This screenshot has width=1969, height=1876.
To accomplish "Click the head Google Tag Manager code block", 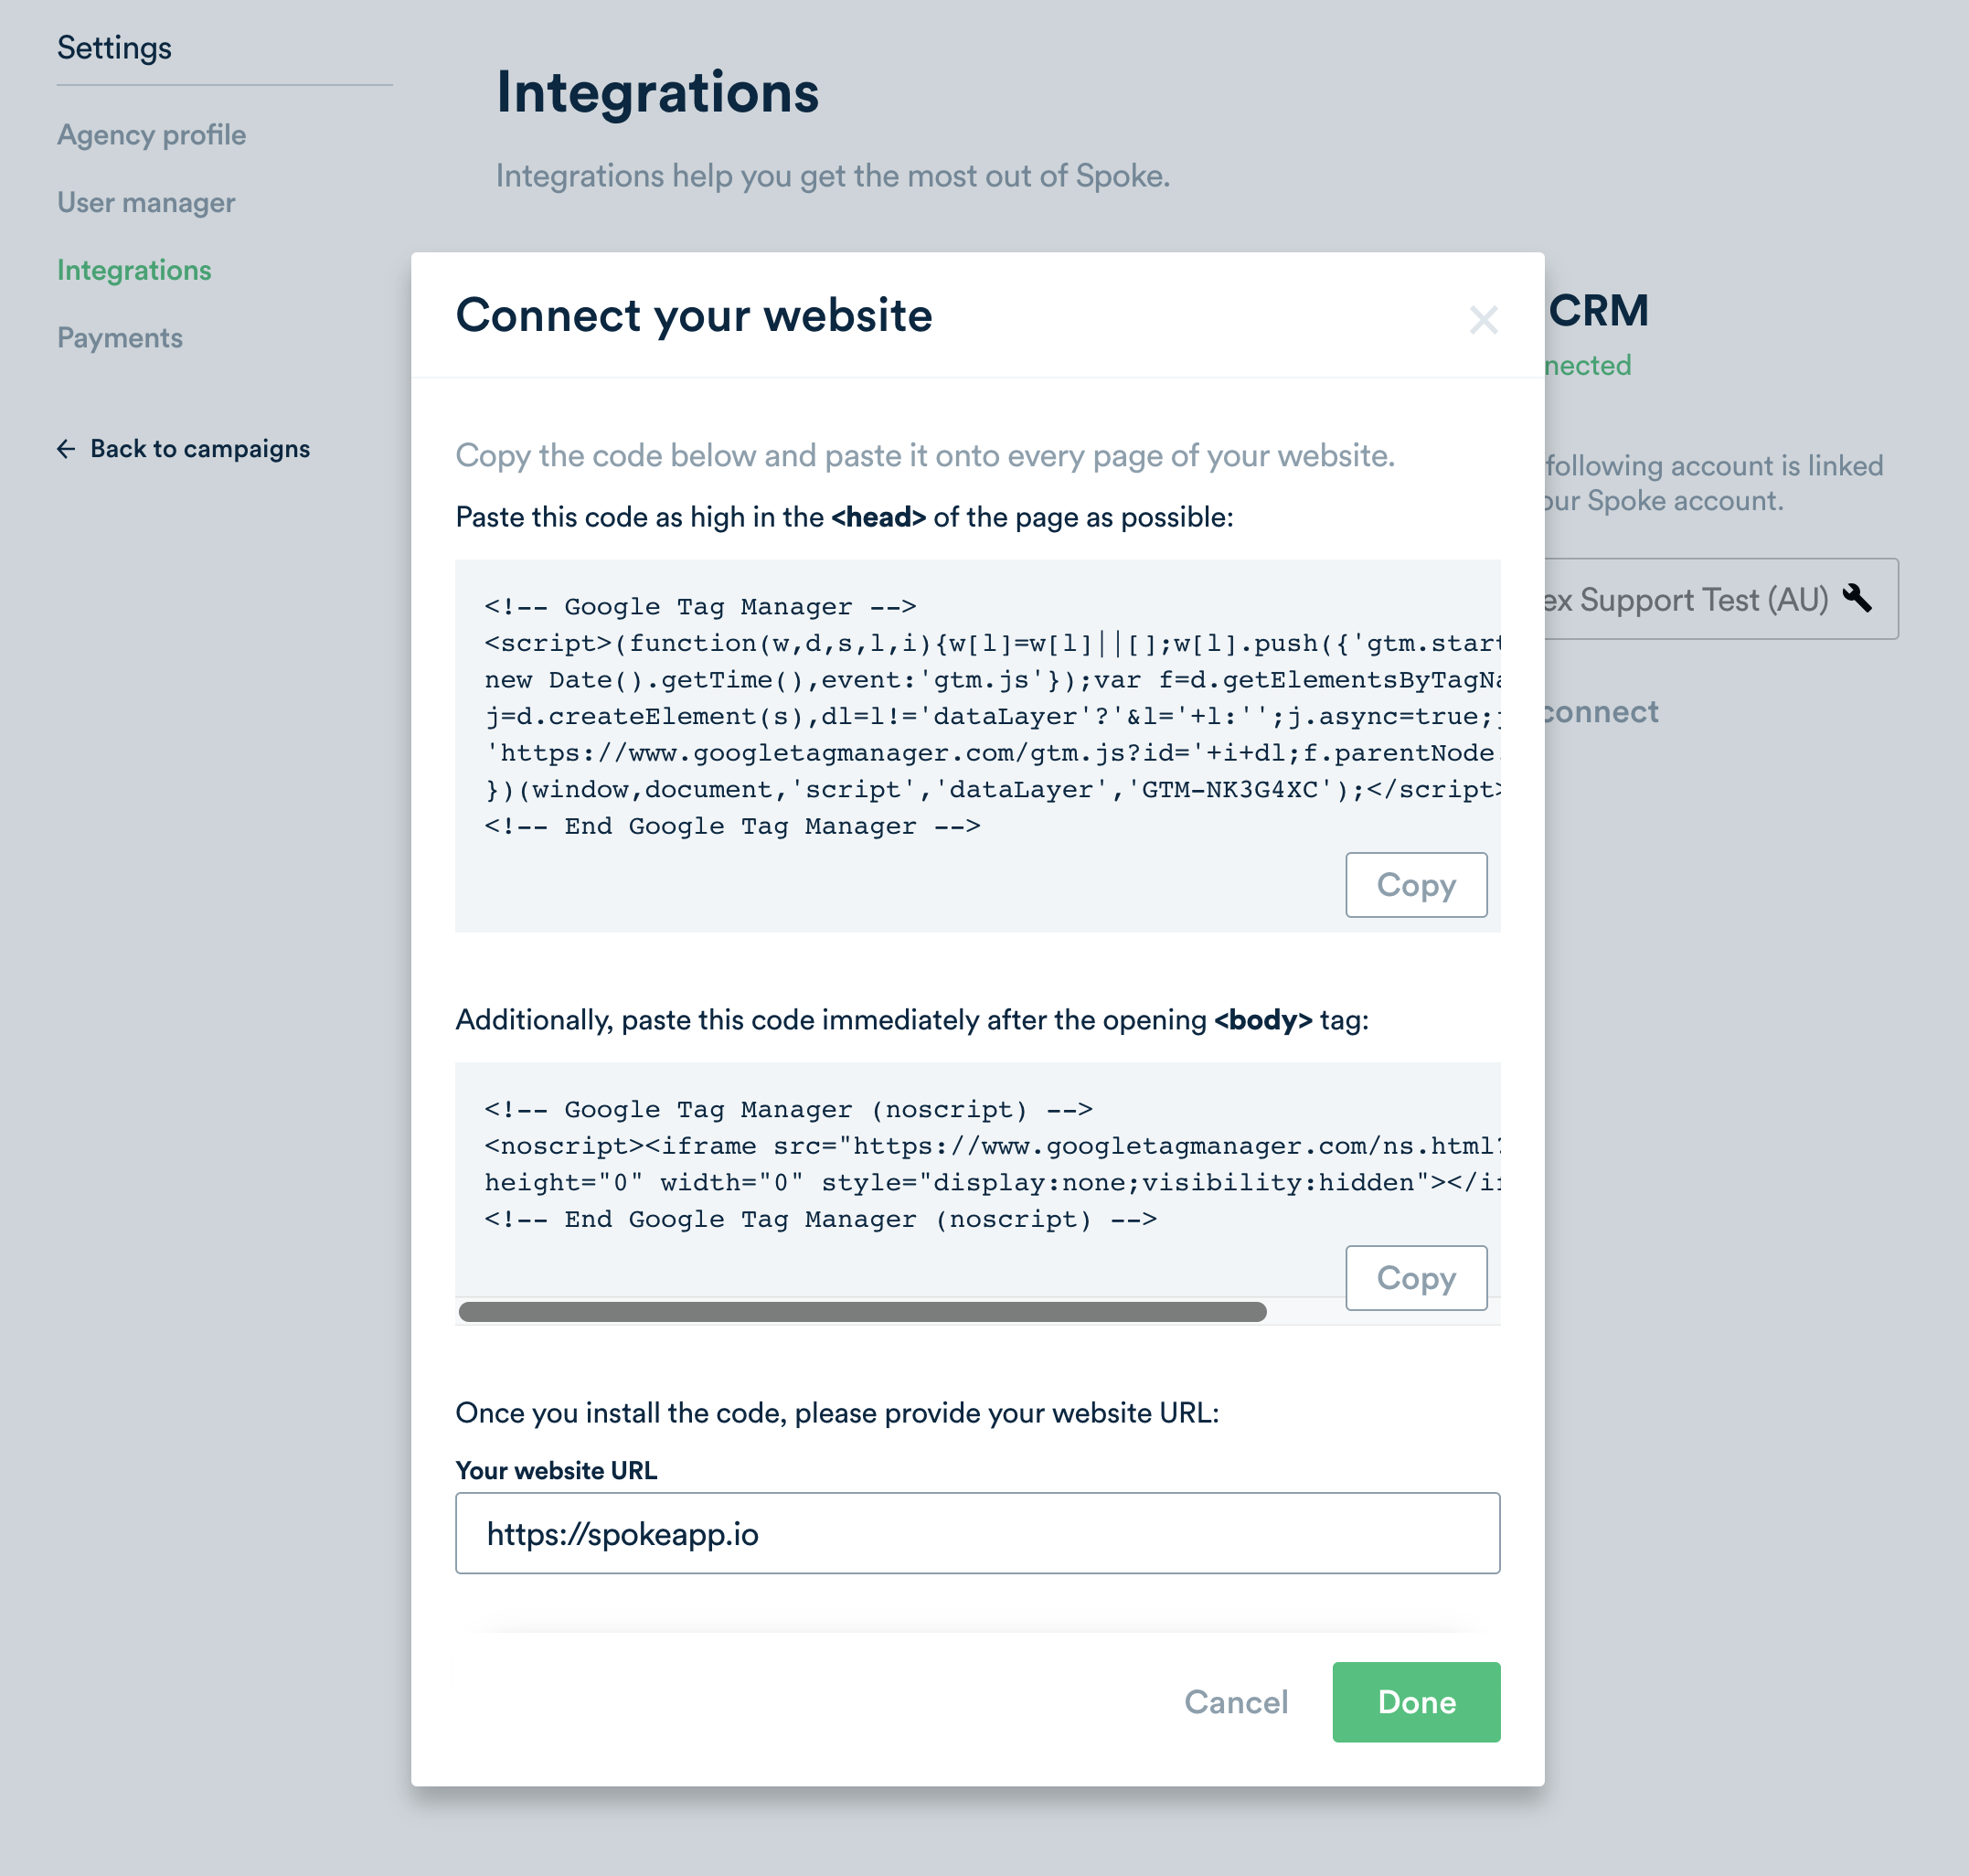I will (x=977, y=745).
